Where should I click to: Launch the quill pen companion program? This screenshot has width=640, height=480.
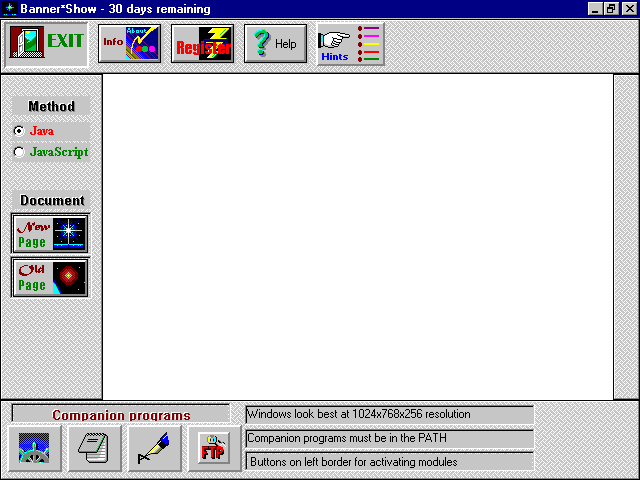pos(154,448)
